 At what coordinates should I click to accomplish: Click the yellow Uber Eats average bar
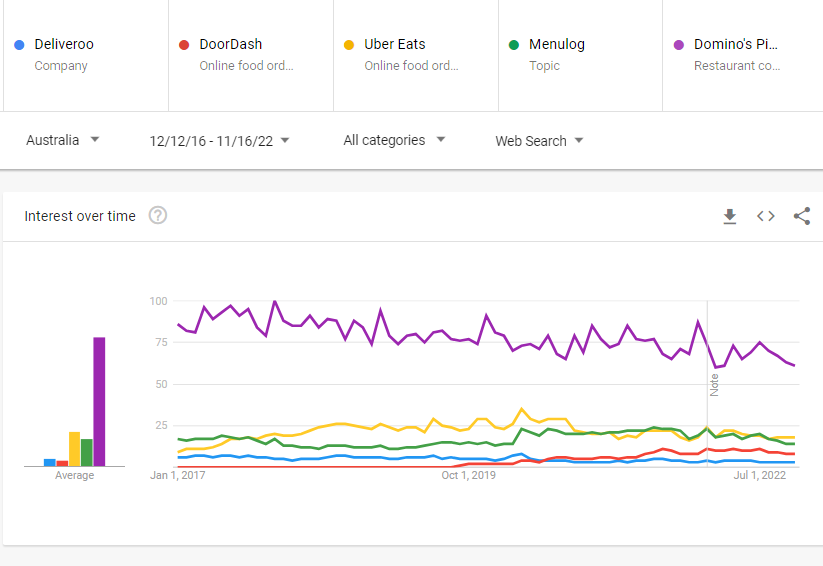tap(75, 449)
